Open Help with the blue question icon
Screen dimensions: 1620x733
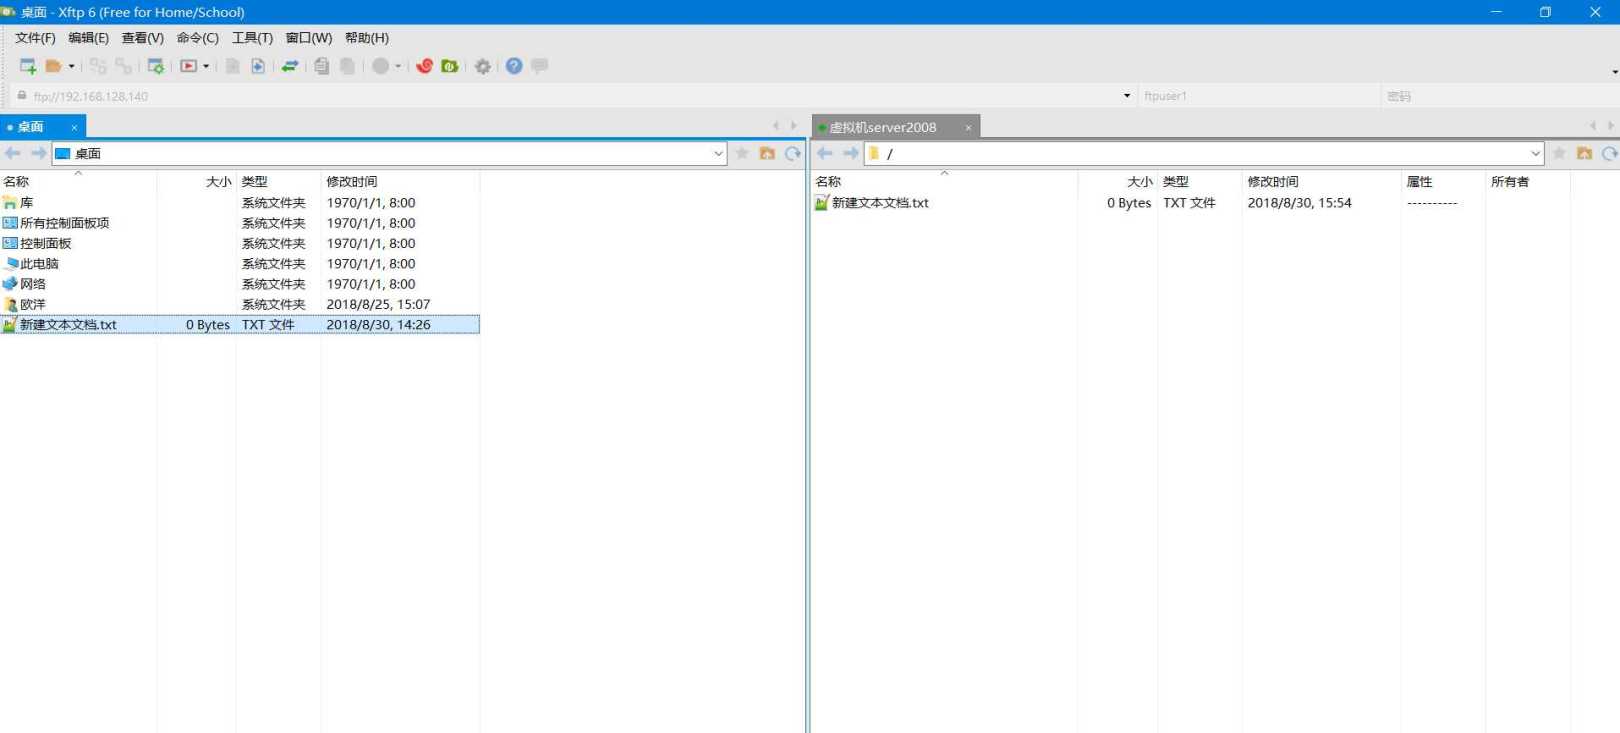pyautogui.click(x=514, y=66)
